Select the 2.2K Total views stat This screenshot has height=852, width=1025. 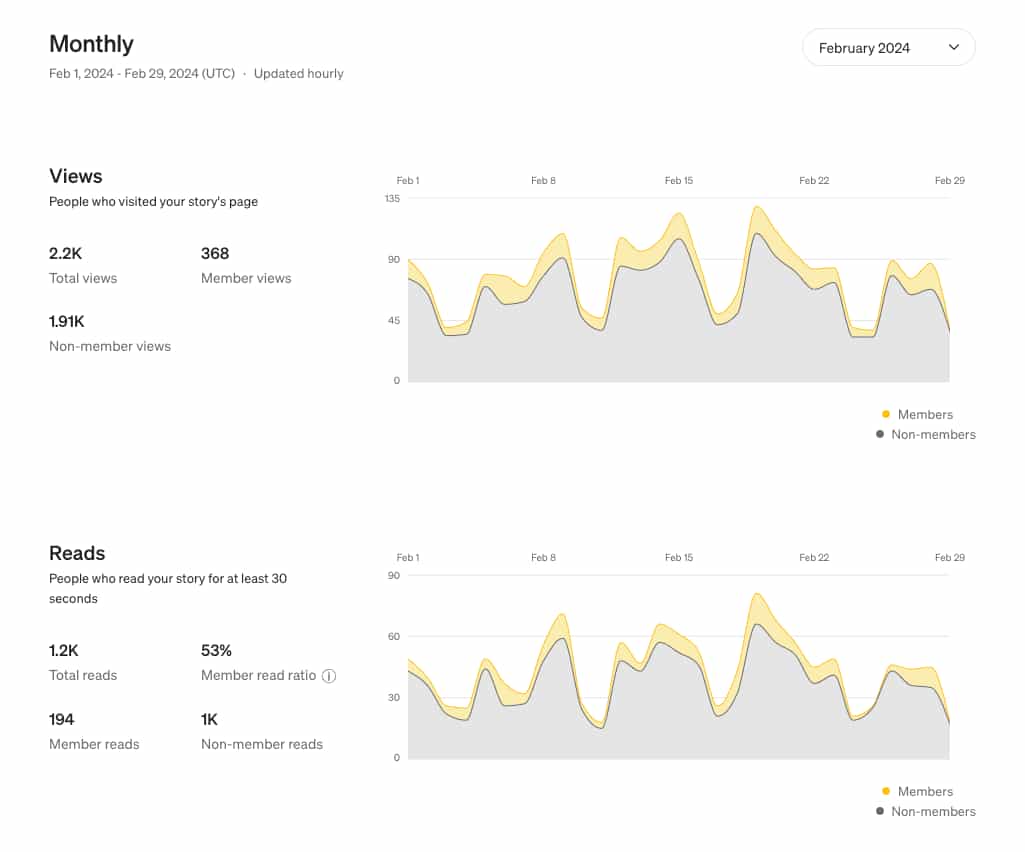[x=66, y=254]
